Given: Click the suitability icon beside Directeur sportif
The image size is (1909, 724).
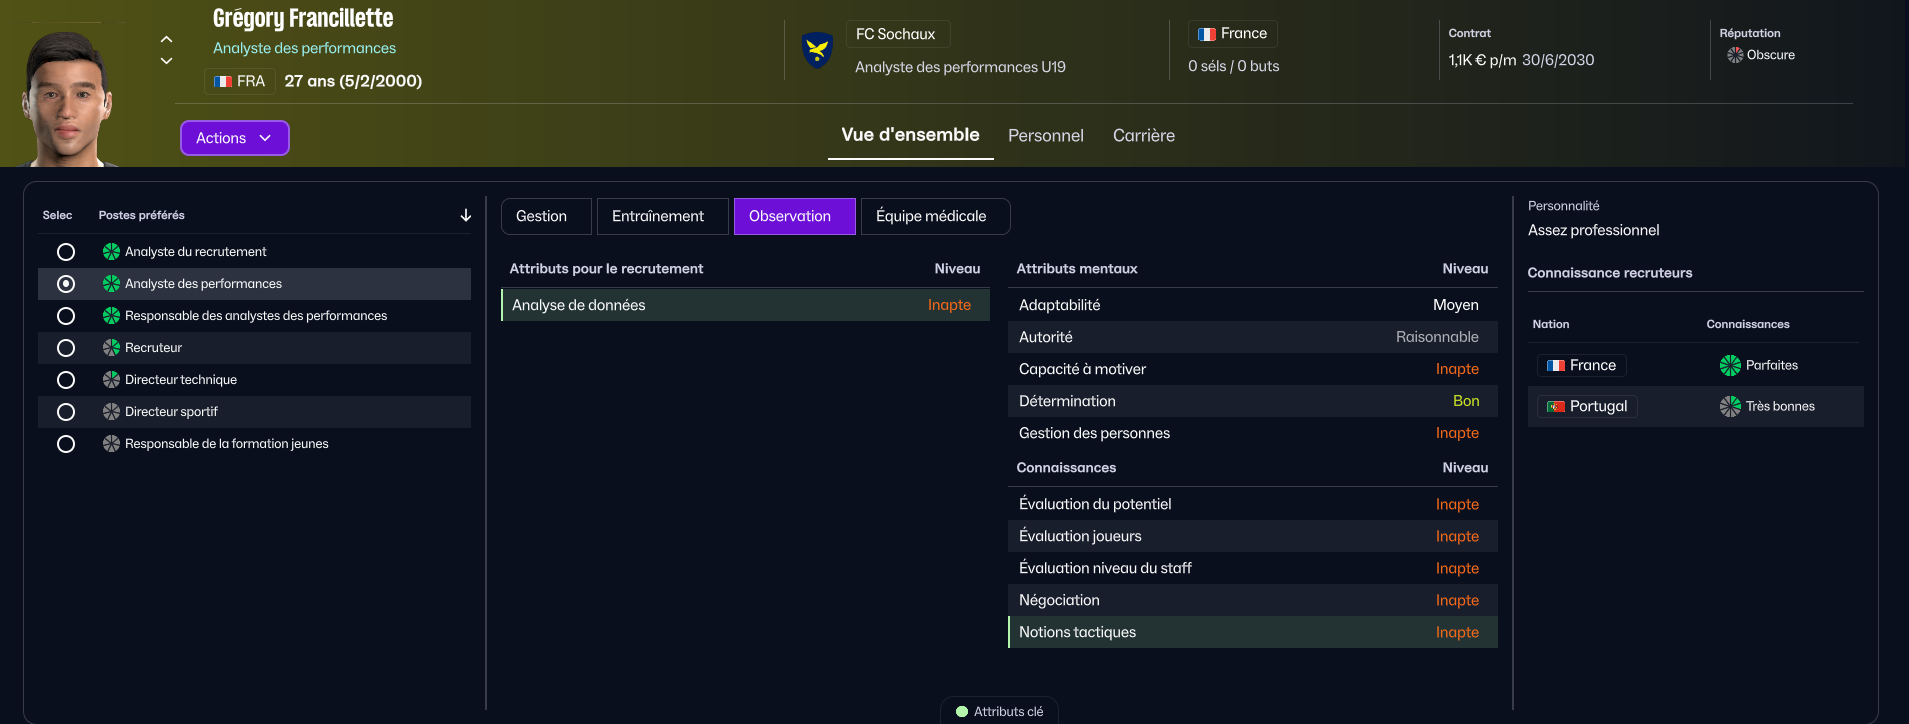Looking at the screenshot, I should pyautogui.click(x=111, y=412).
